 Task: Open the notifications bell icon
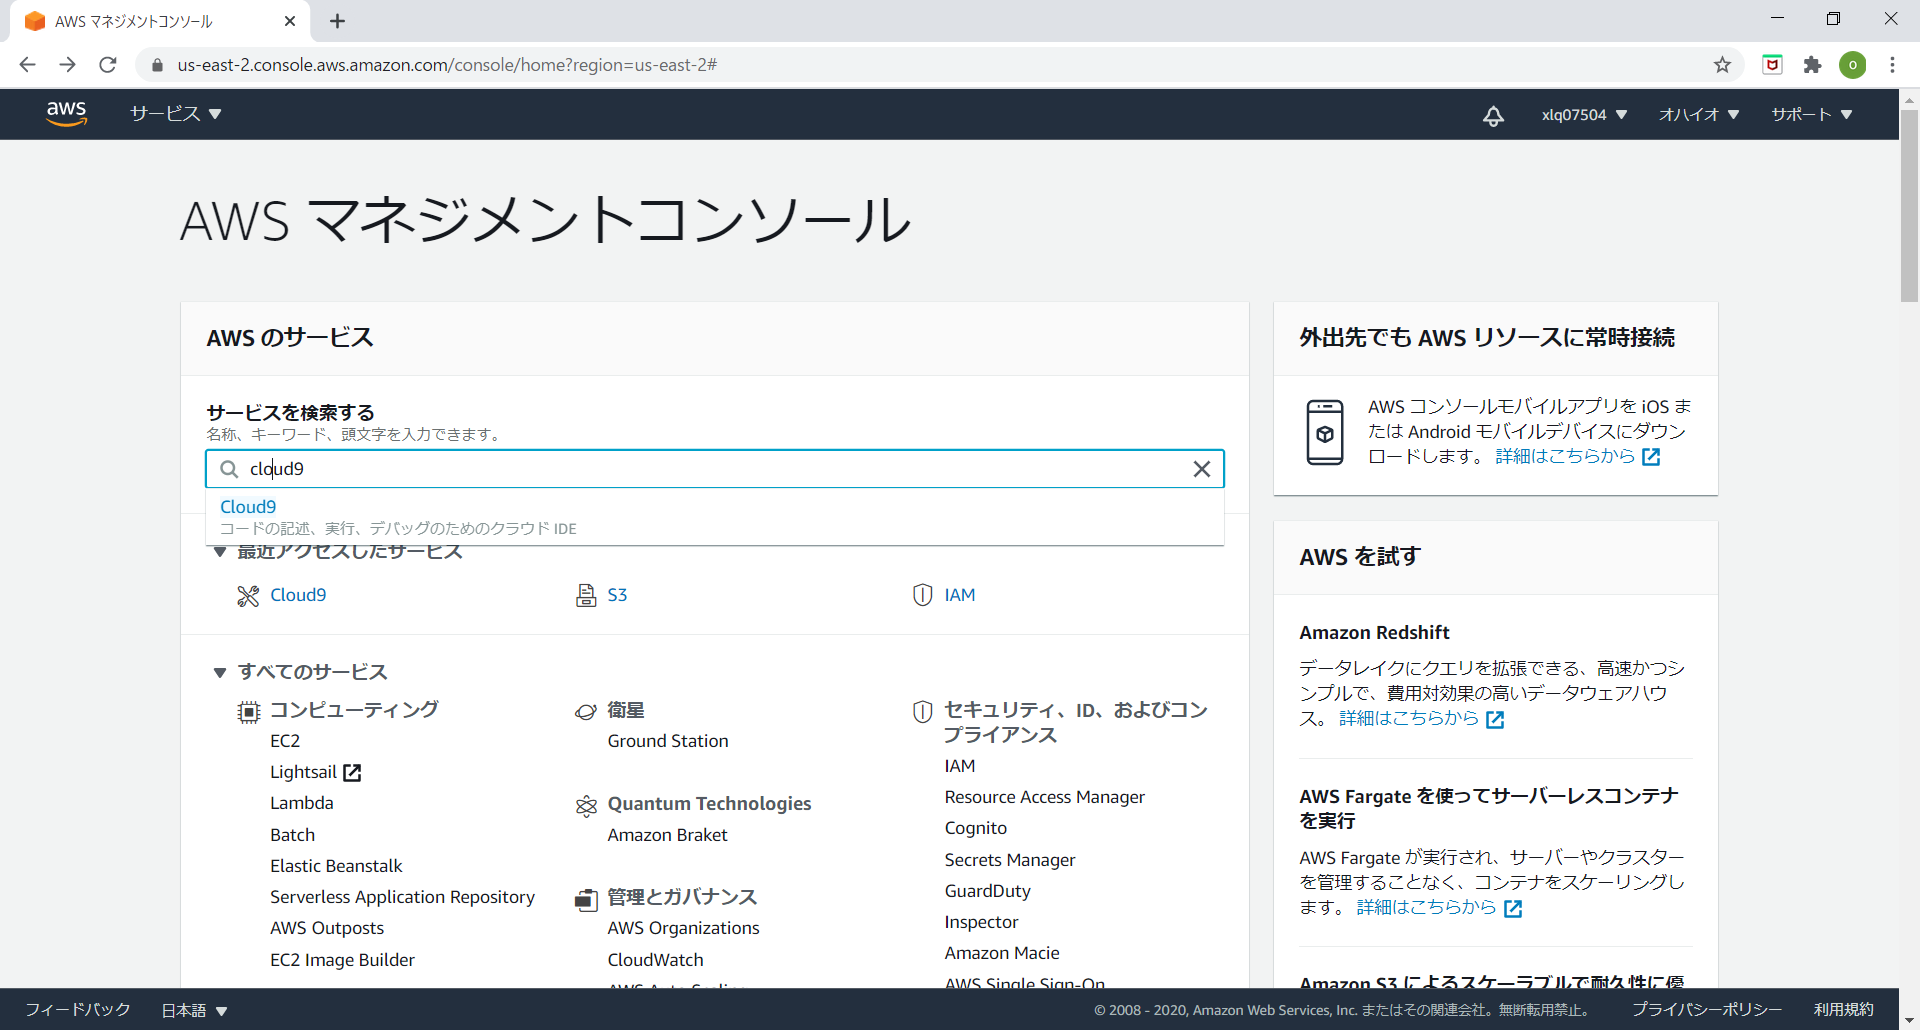1493,115
